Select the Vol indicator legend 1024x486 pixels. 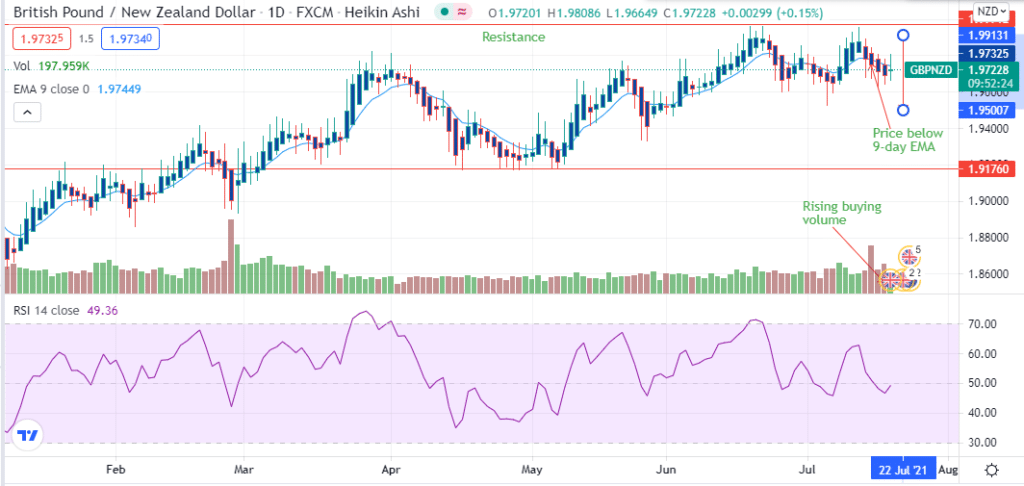56,67
